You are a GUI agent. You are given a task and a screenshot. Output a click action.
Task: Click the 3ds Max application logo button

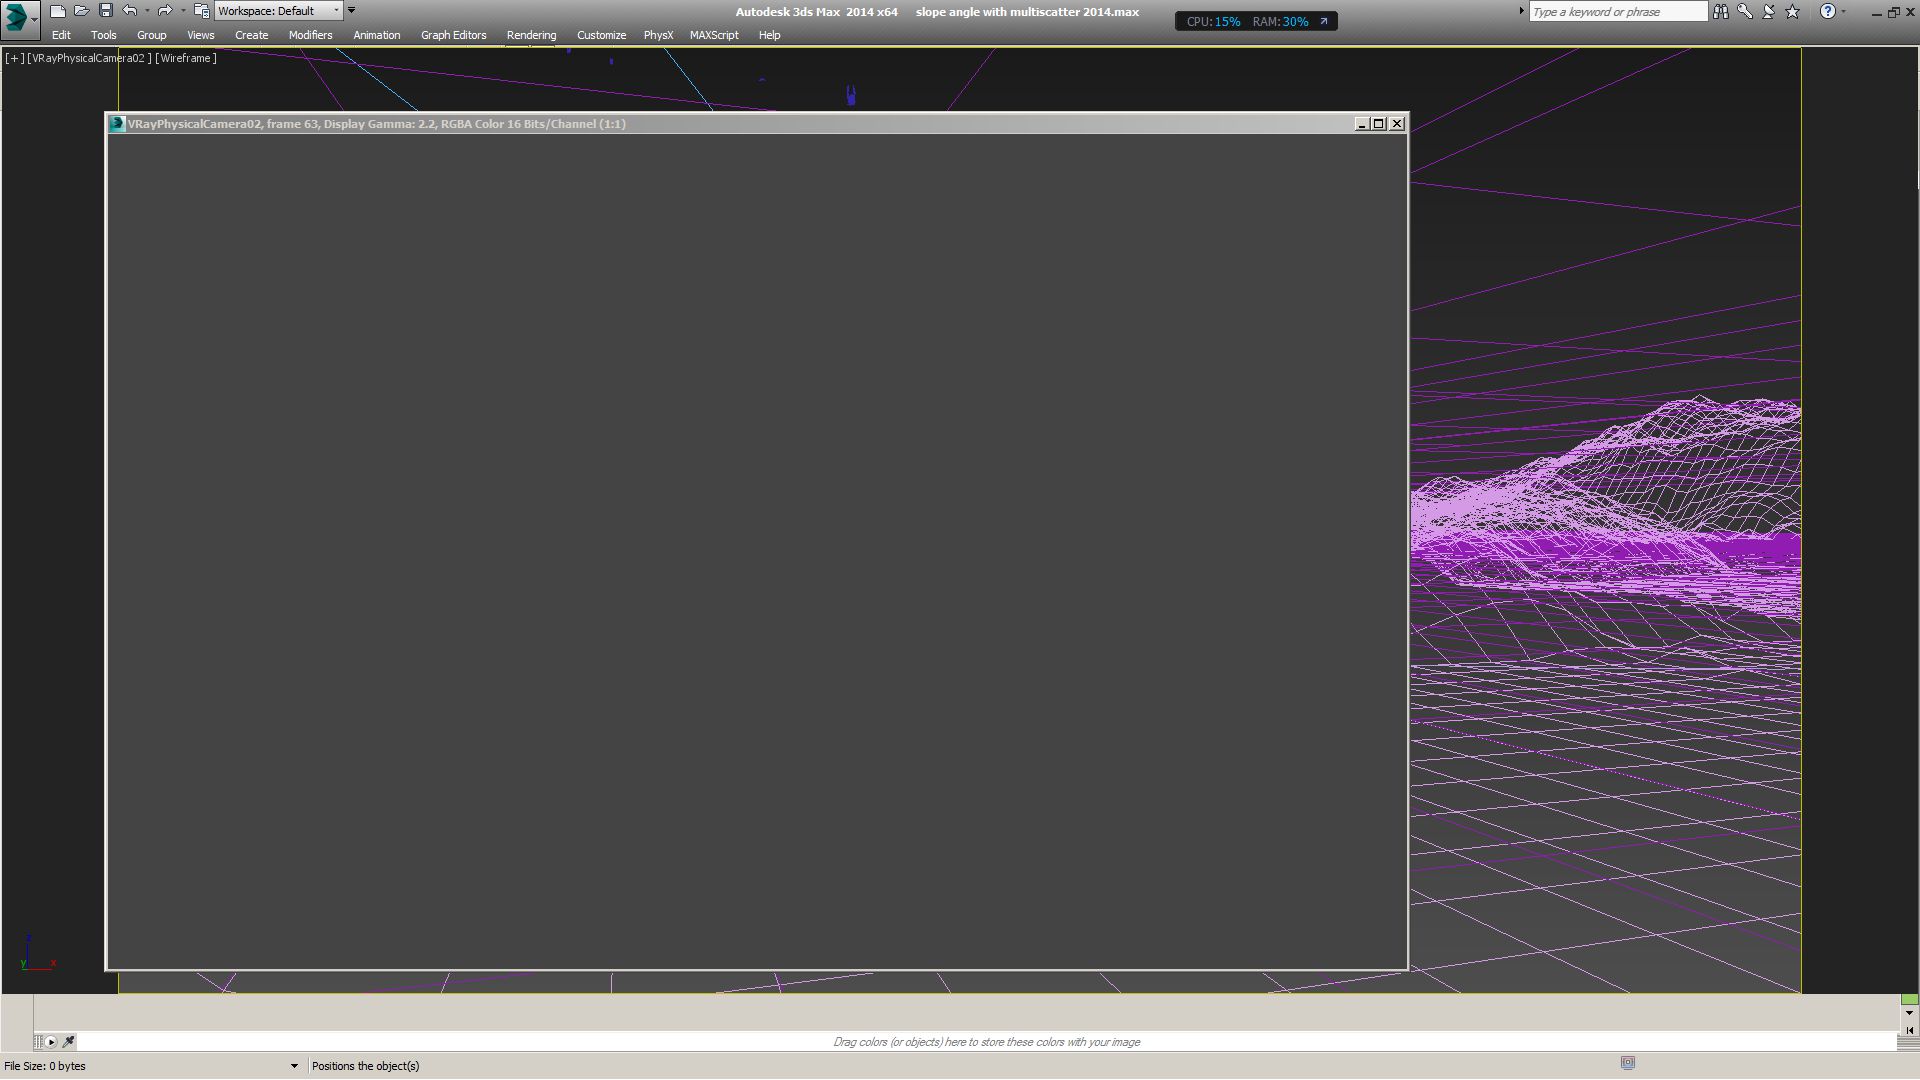pyautogui.click(x=17, y=18)
